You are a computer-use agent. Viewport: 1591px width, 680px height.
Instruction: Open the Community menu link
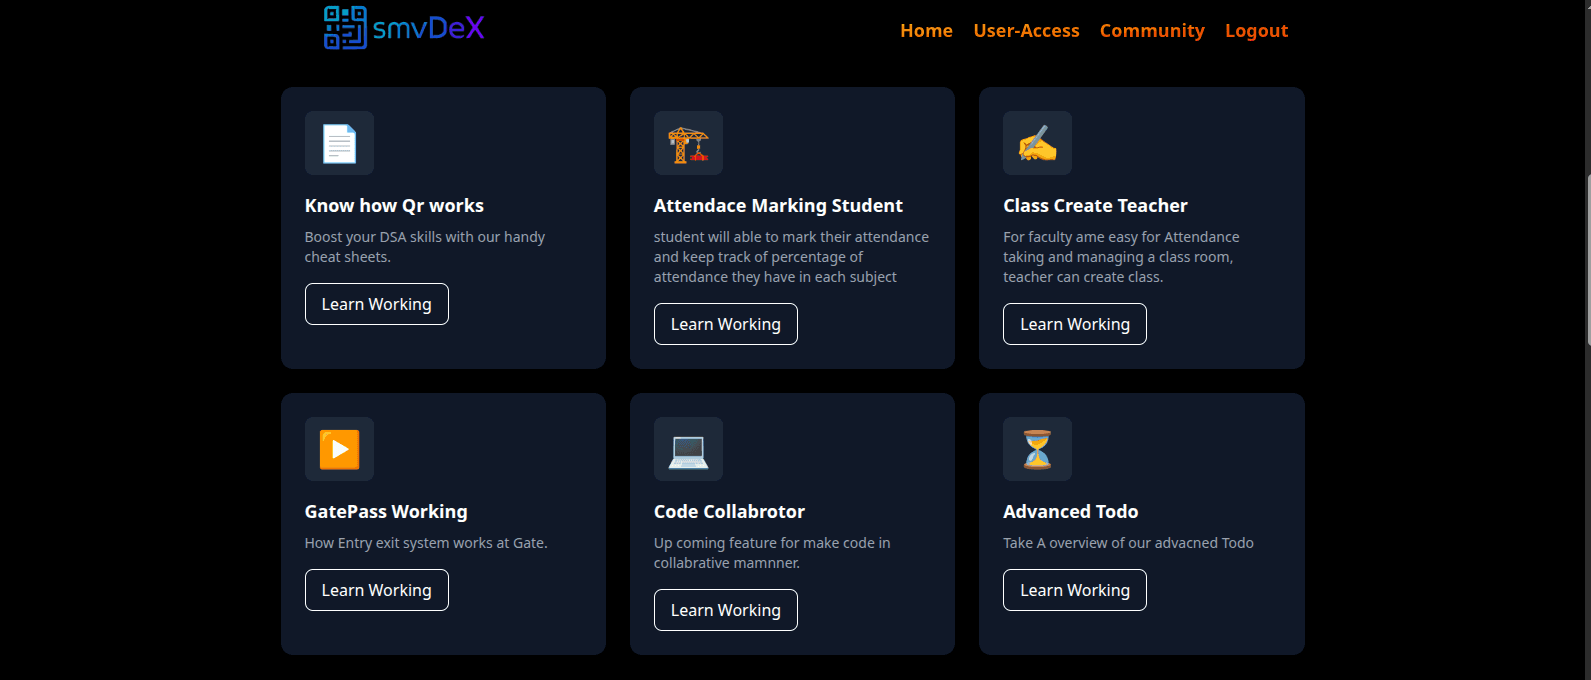tap(1152, 31)
